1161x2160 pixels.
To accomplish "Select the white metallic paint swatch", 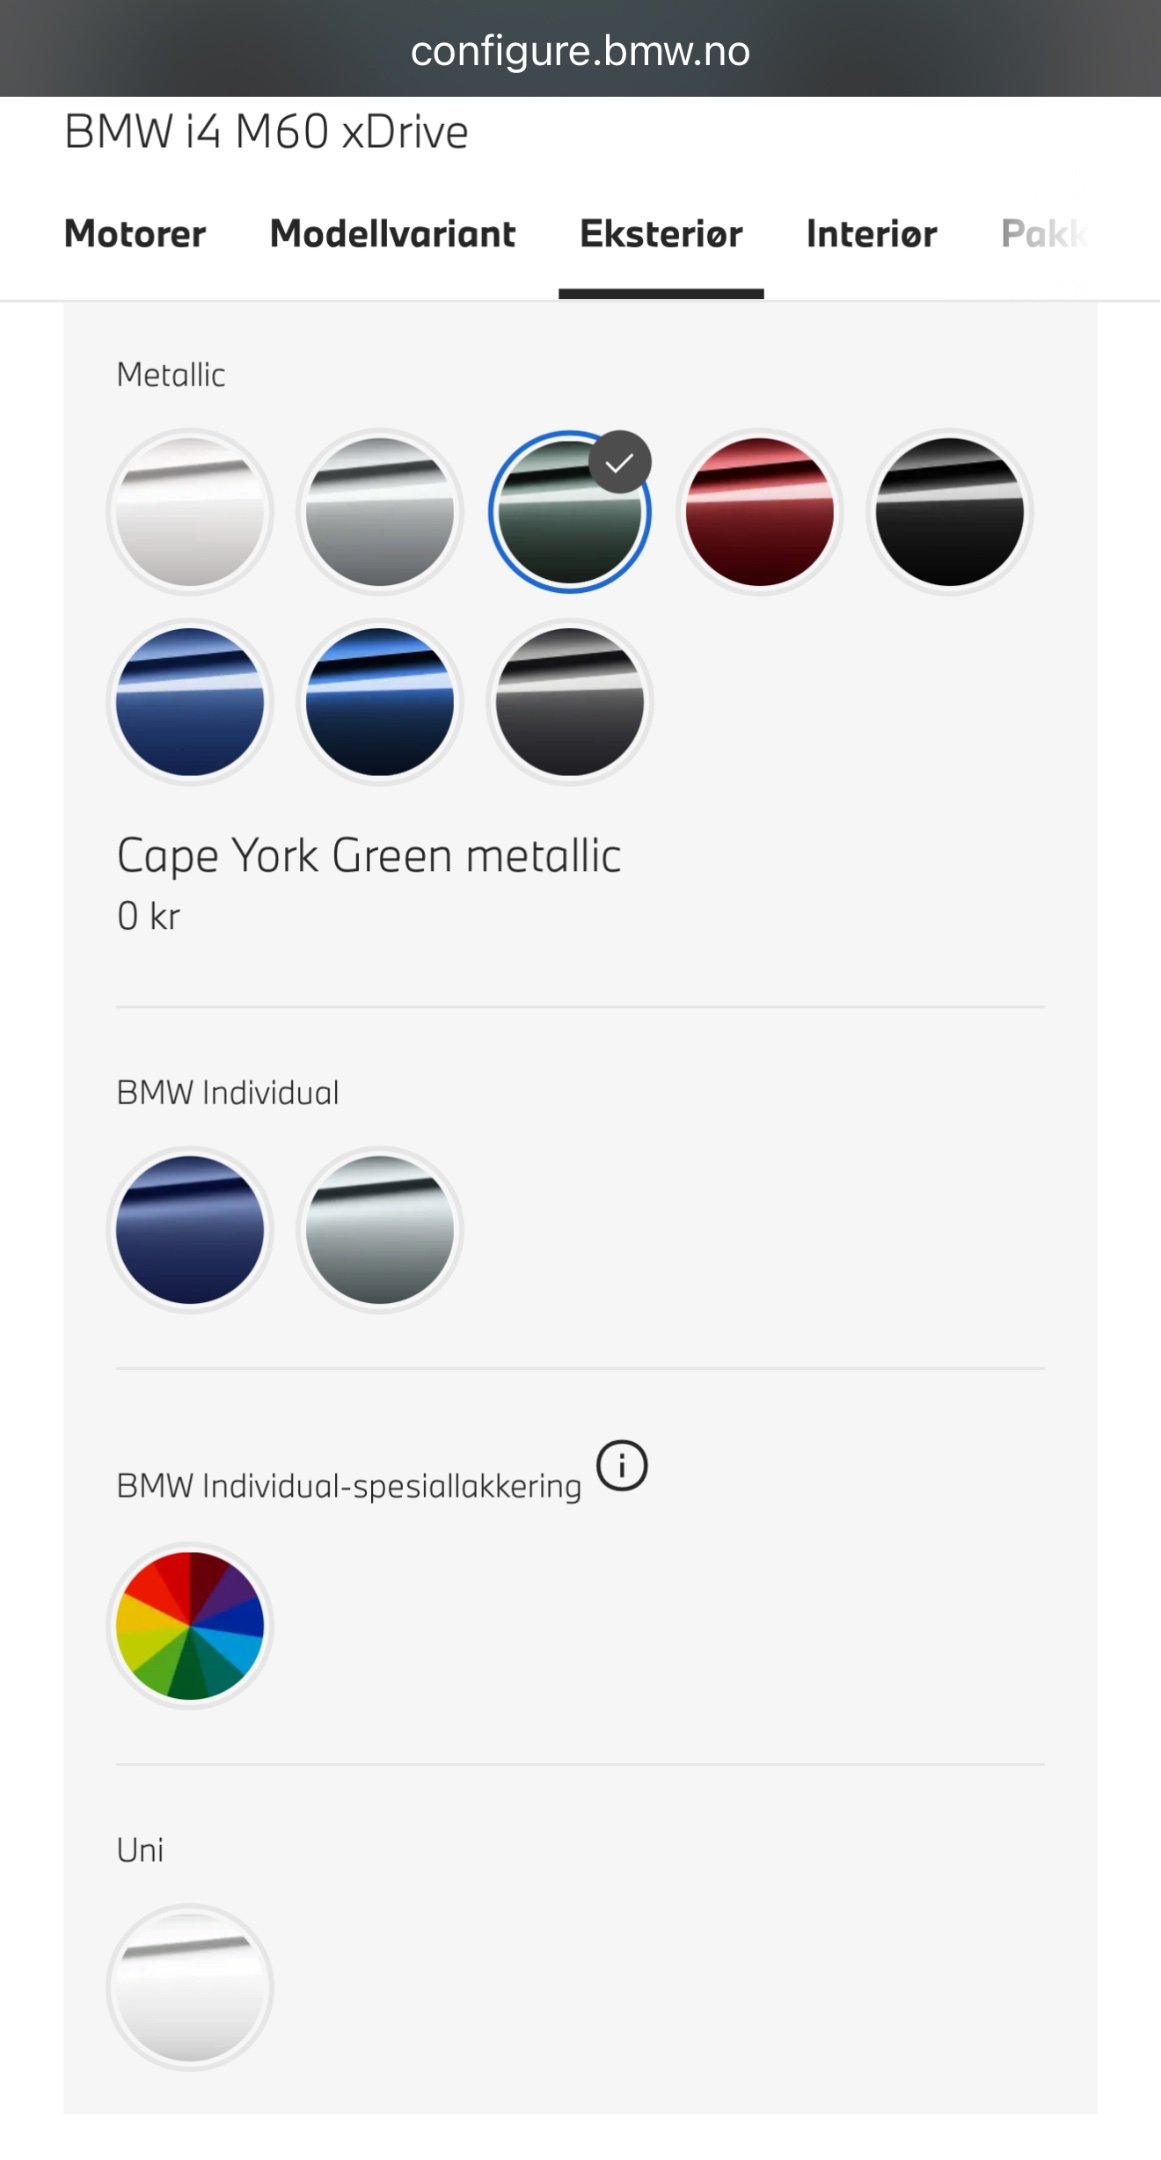I will [x=190, y=512].
